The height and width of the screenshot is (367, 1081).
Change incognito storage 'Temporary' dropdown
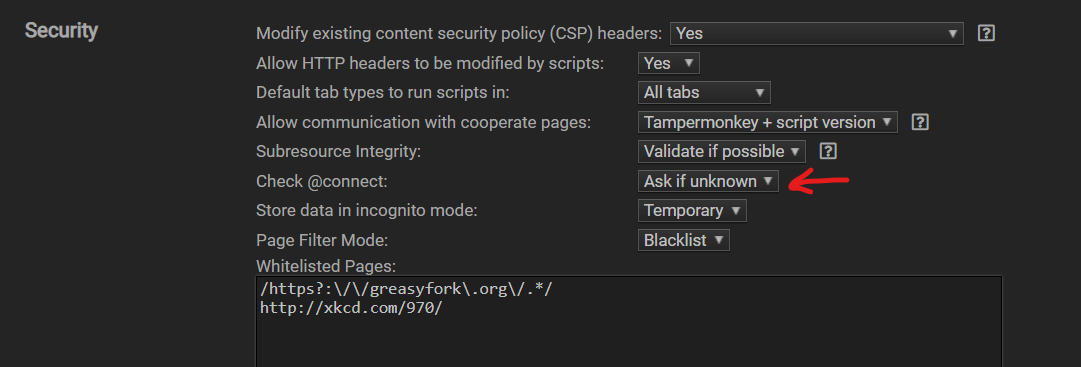692,210
